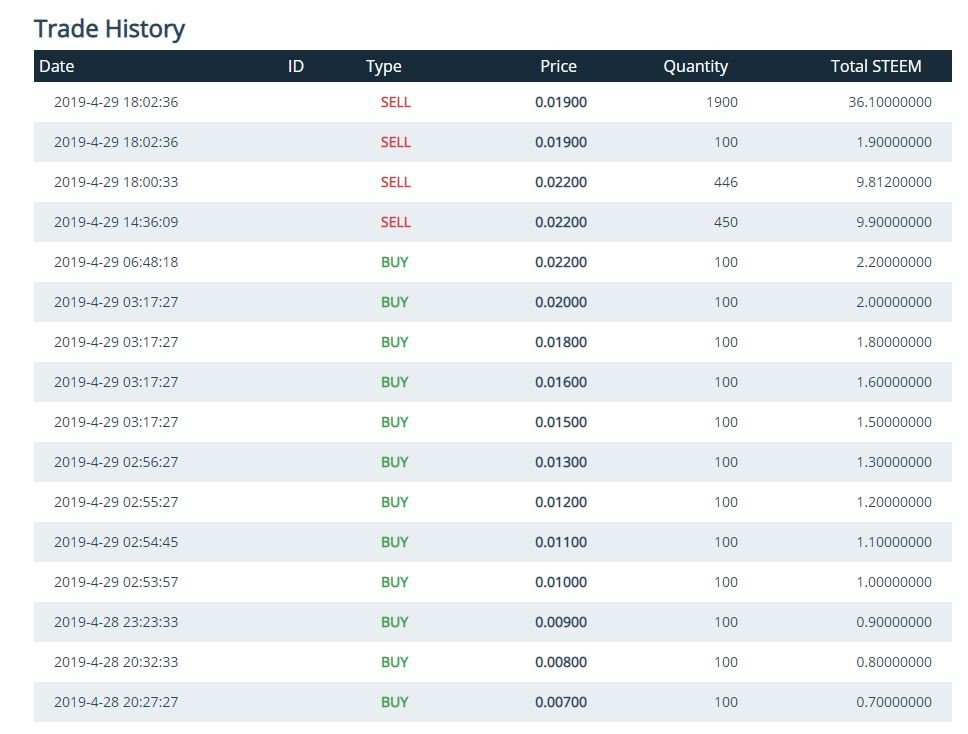Click the date 2019-4-29 06:48:18
Viewport: 968px width, 734px height.
[116, 262]
